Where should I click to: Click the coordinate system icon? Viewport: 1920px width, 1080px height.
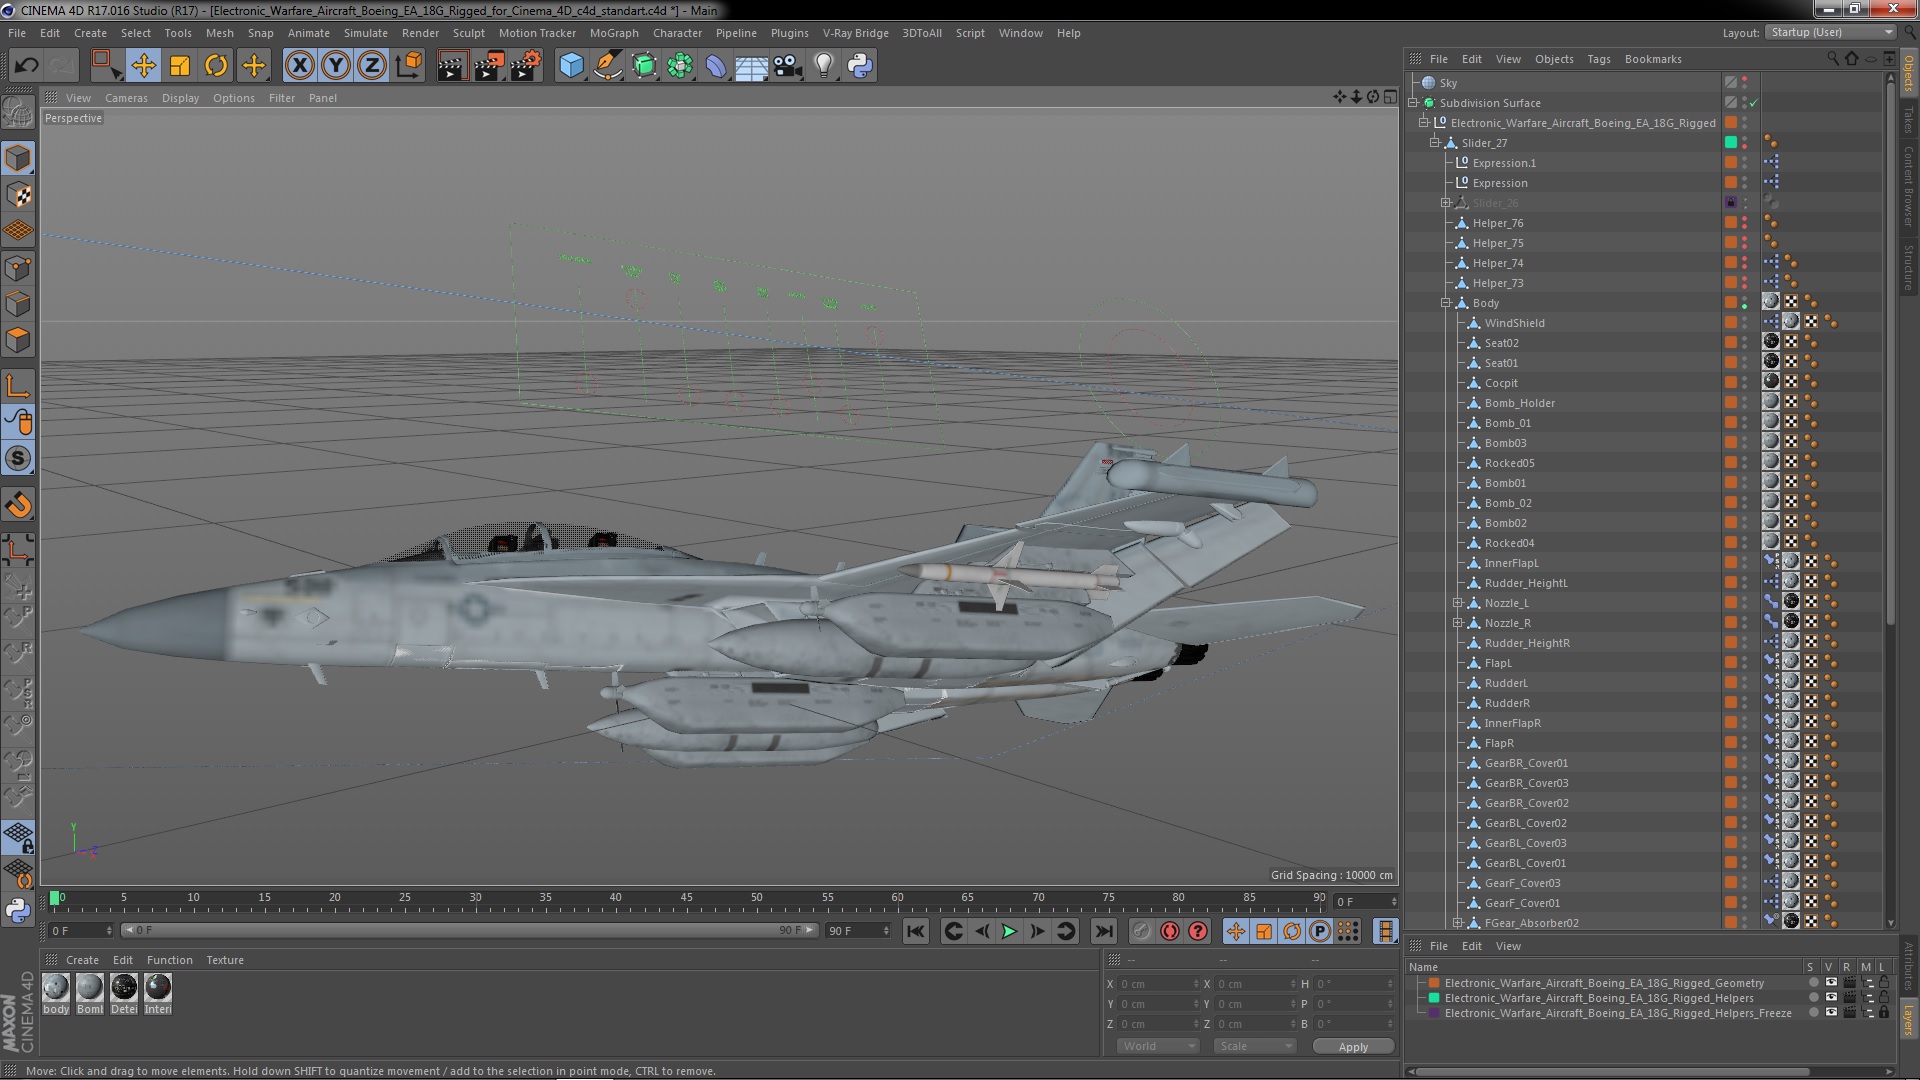click(409, 66)
